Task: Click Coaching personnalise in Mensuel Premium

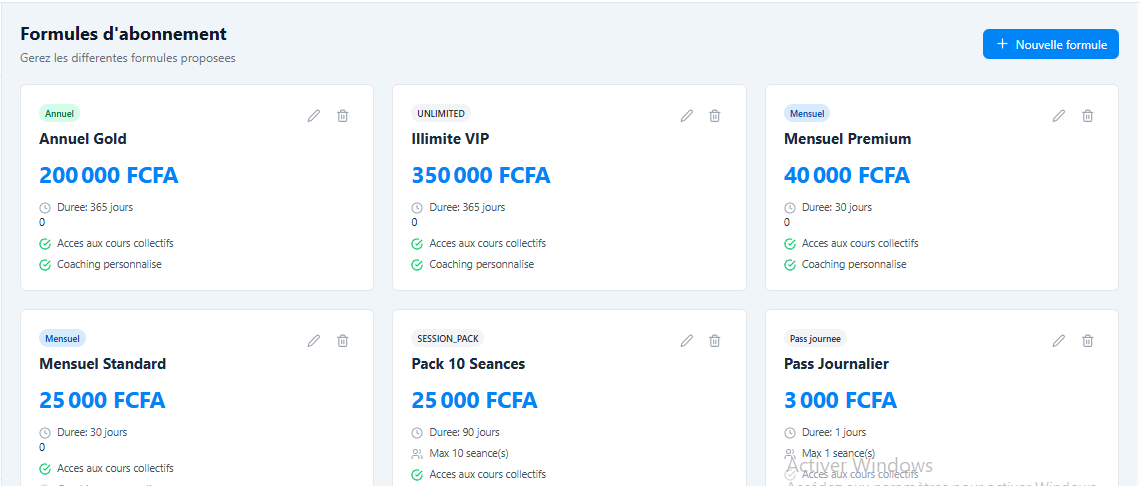Action: click(854, 264)
